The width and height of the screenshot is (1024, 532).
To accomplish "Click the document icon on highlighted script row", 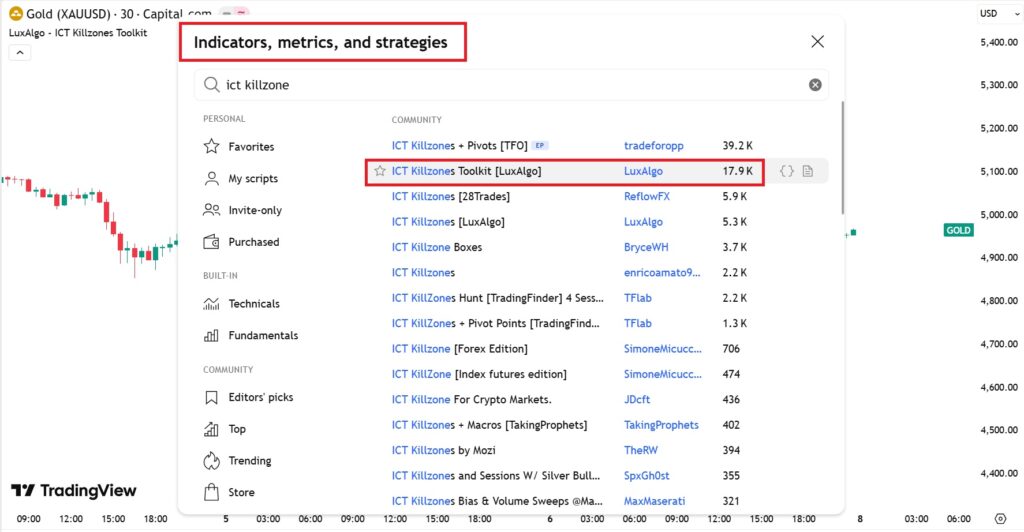I will pyautogui.click(x=808, y=172).
